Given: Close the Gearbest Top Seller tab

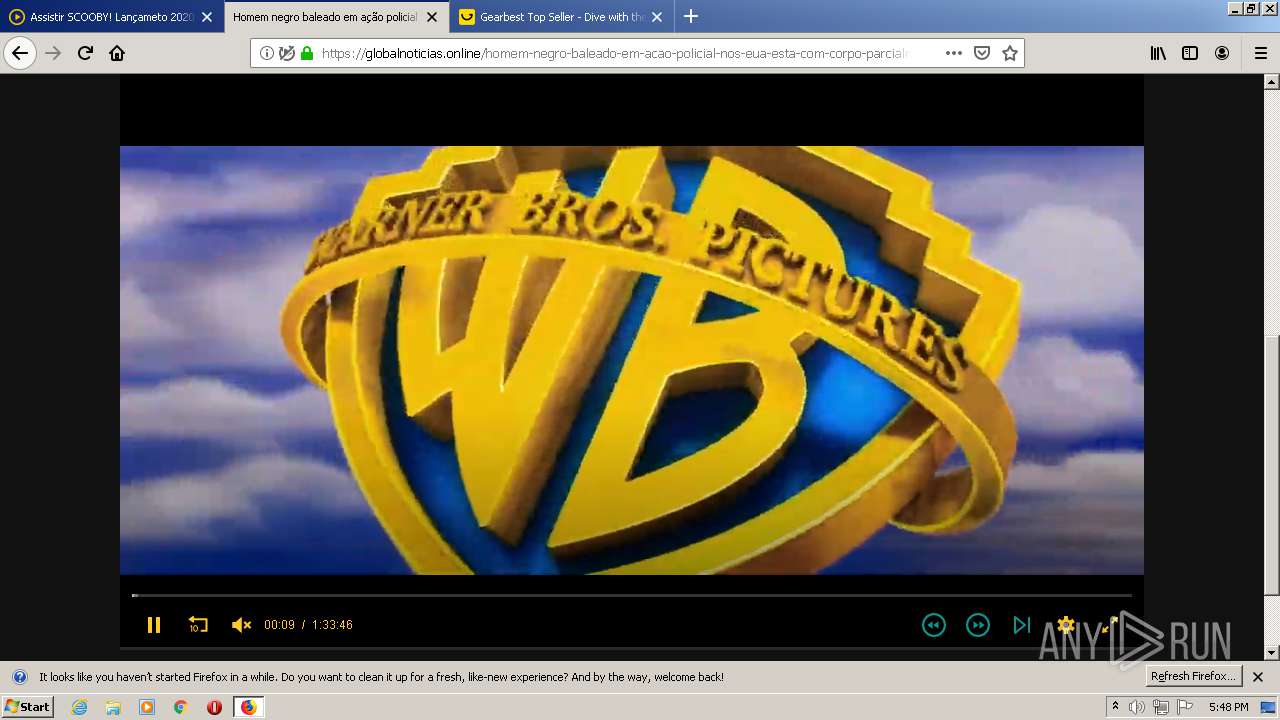Looking at the screenshot, I should tap(657, 17).
